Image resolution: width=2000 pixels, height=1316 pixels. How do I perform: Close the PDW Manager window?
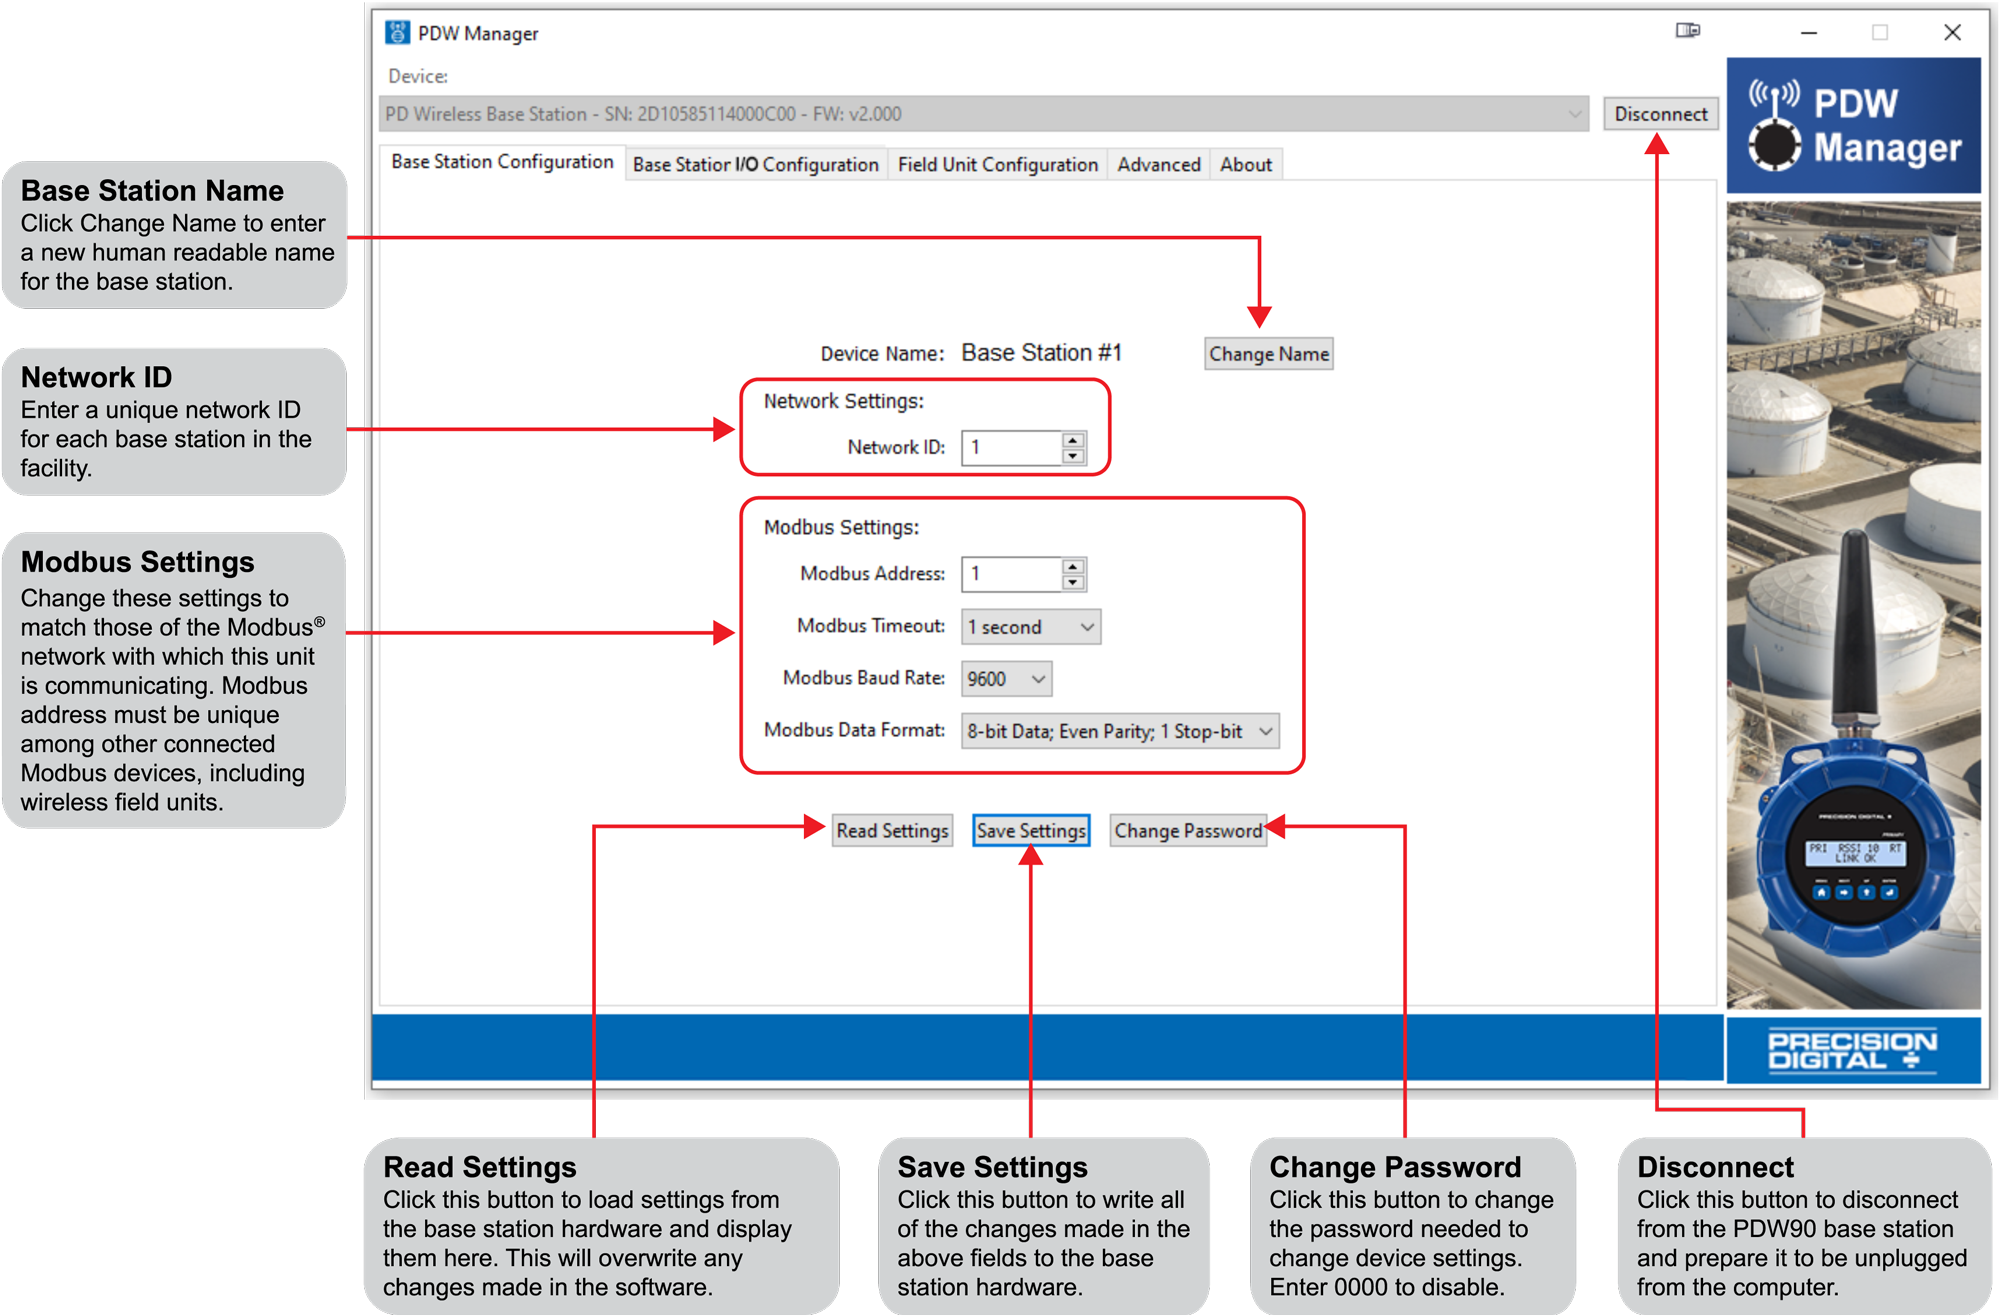1952,33
